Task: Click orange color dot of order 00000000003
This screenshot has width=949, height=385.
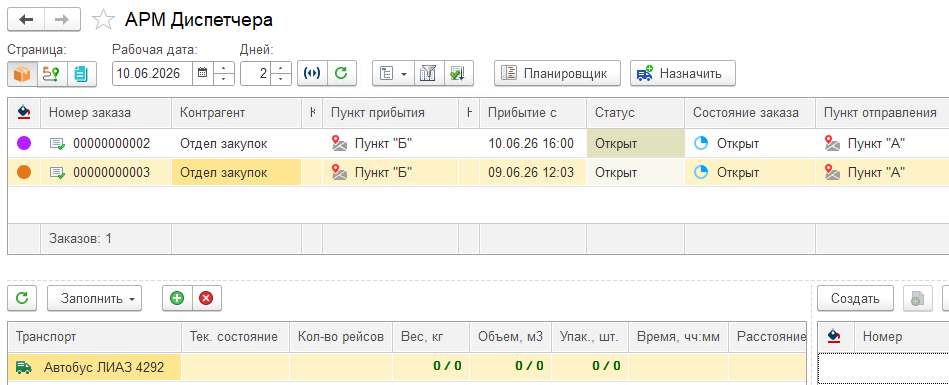Action: [x=24, y=173]
